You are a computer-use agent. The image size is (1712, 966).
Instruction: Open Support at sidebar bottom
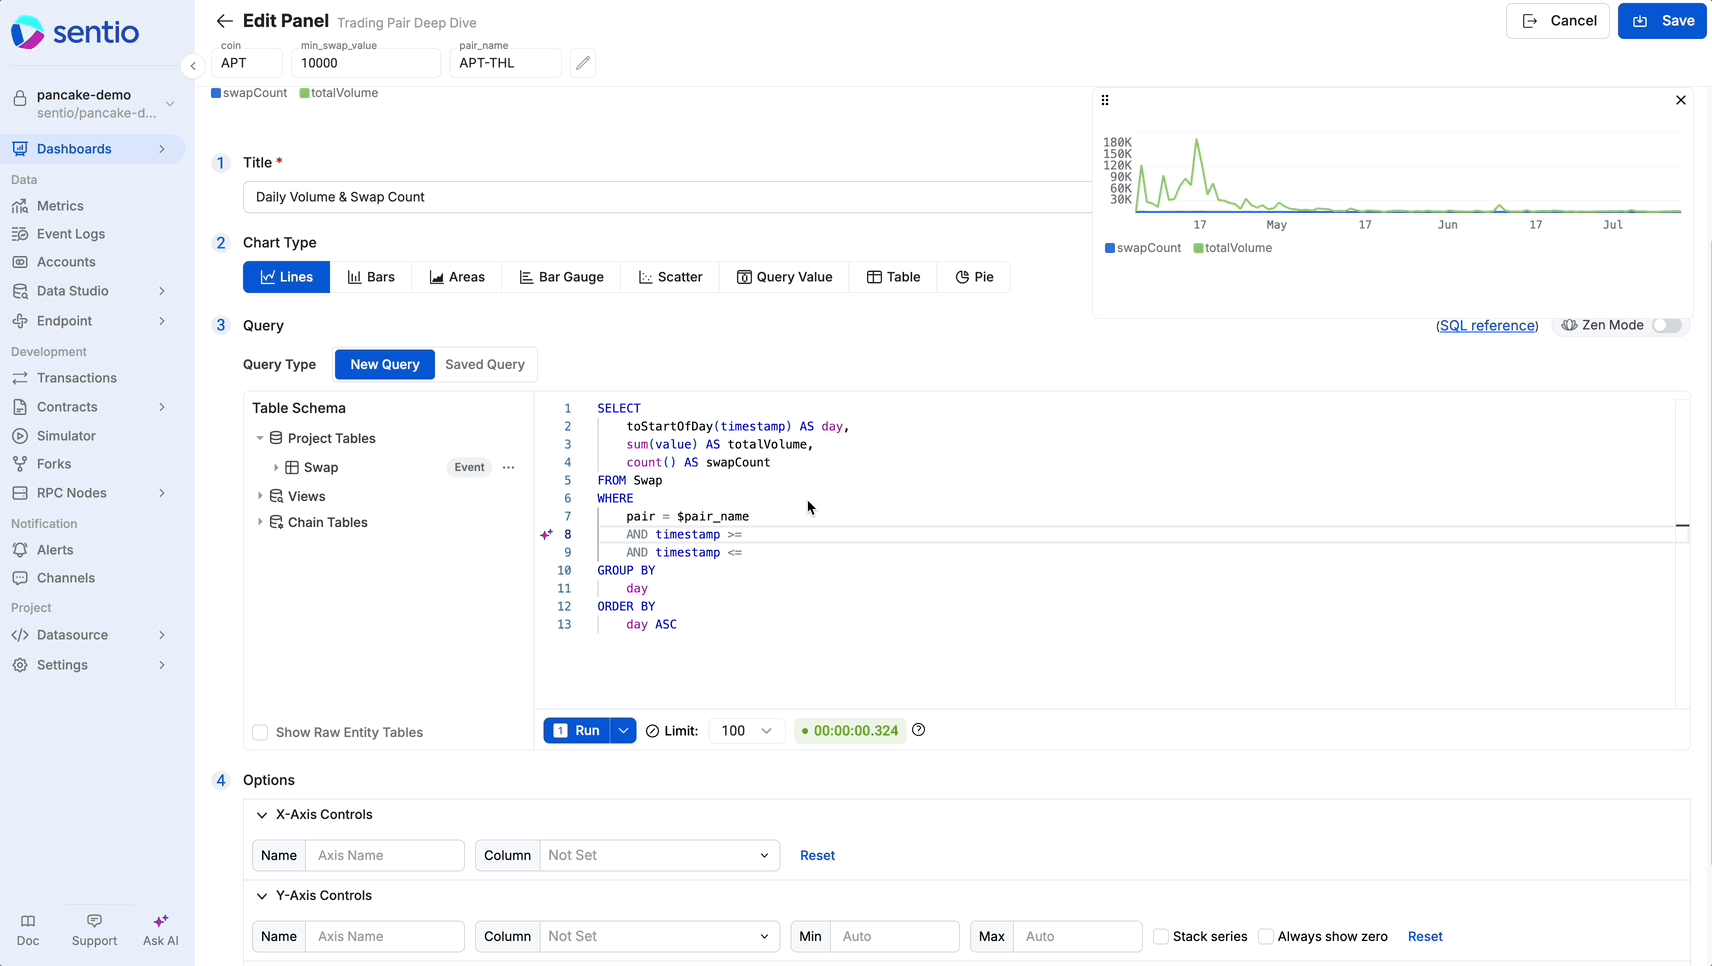pos(94,930)
